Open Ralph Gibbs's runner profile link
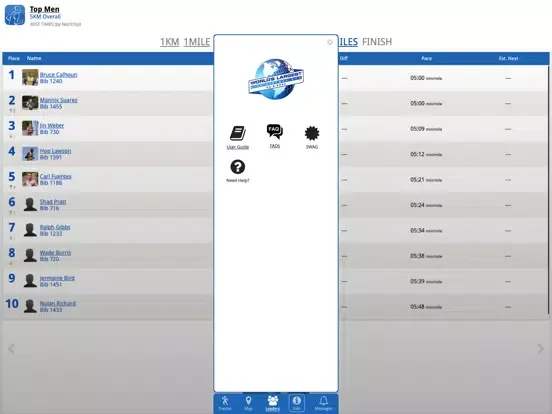This screenshot has height=414, width=552. [x=55, y=227]
